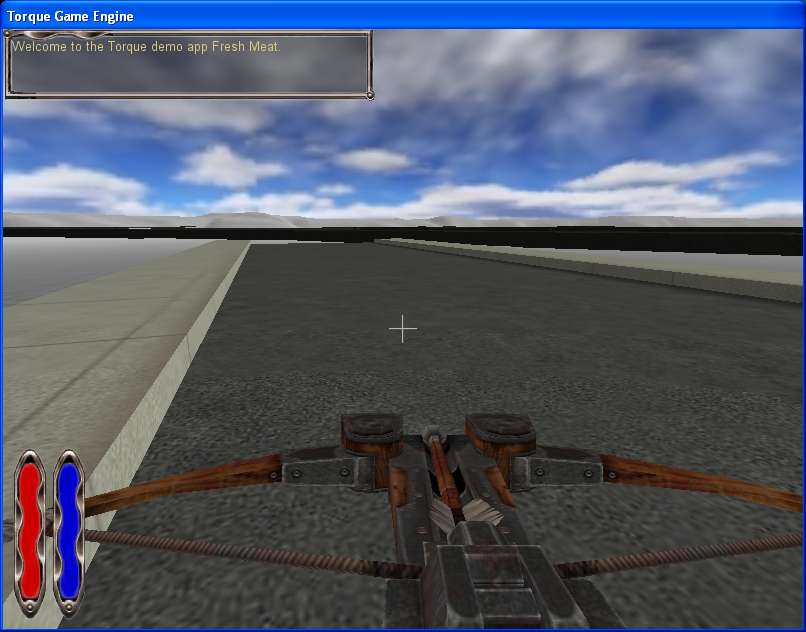Click the empty area inside the chat HUD
The width and height of the screenshot is (806, 632).
pyautogui.click(x=188, y=75)
